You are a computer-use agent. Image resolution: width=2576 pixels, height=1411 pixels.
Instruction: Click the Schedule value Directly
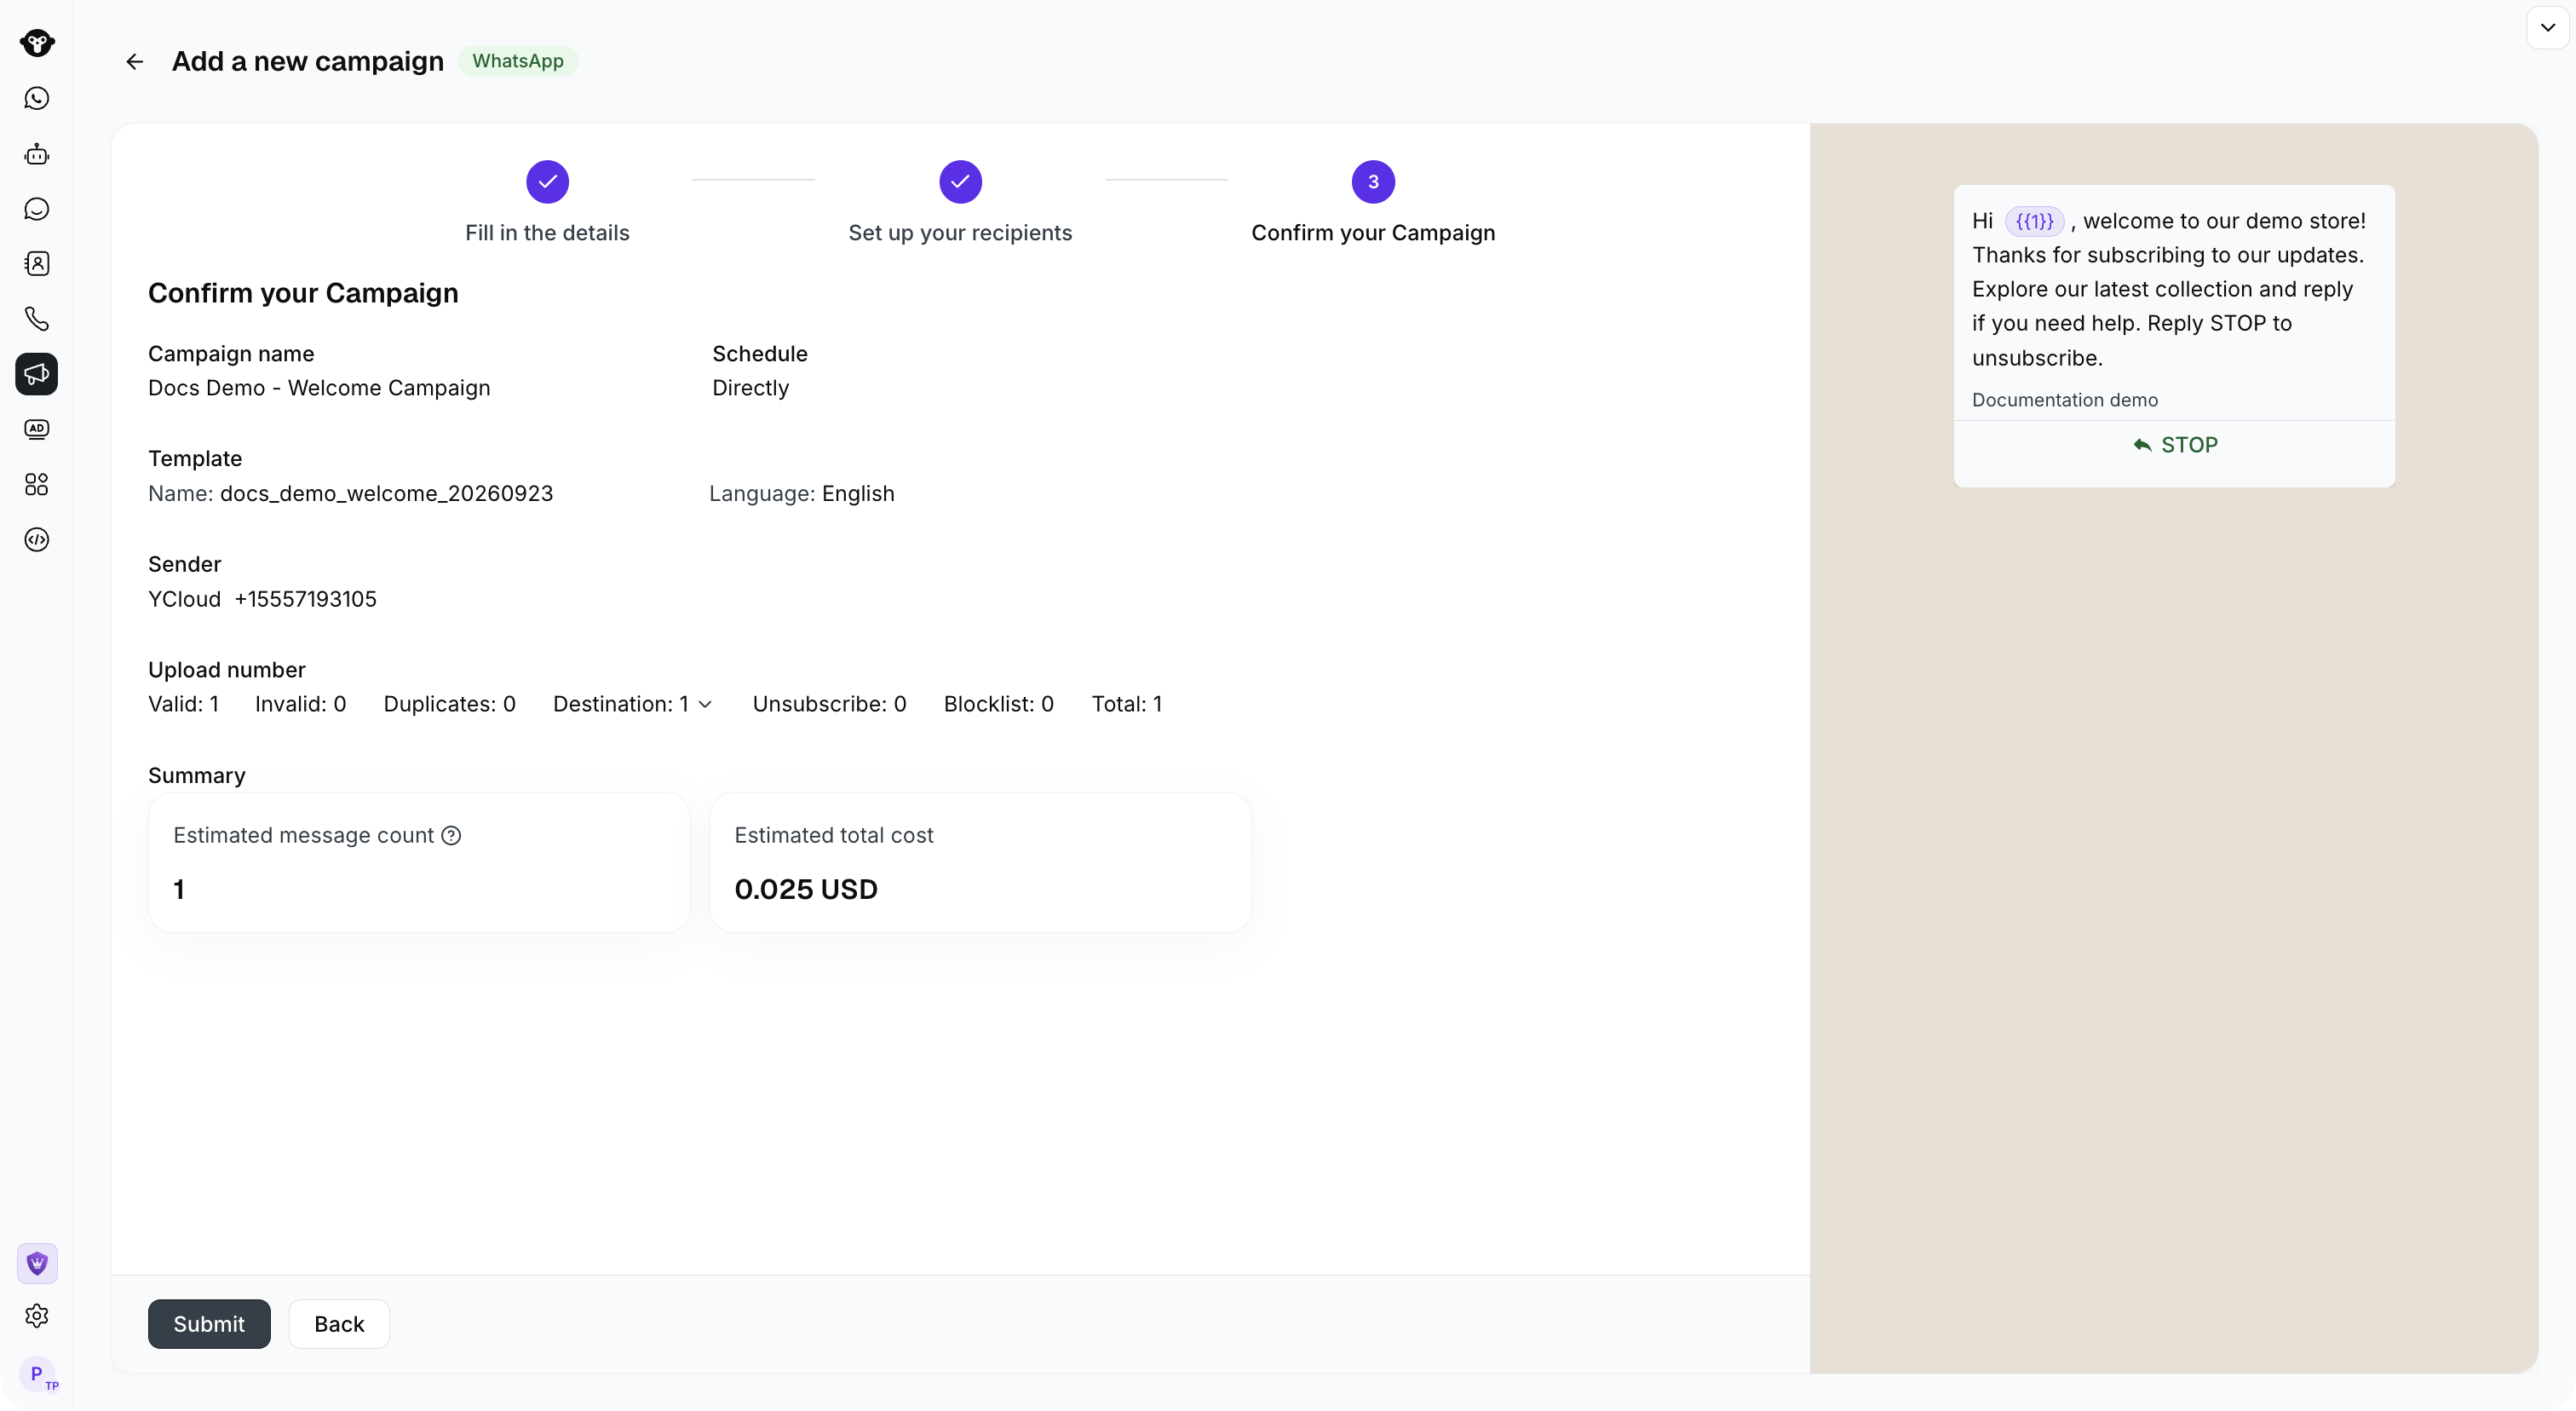[750, 388]
